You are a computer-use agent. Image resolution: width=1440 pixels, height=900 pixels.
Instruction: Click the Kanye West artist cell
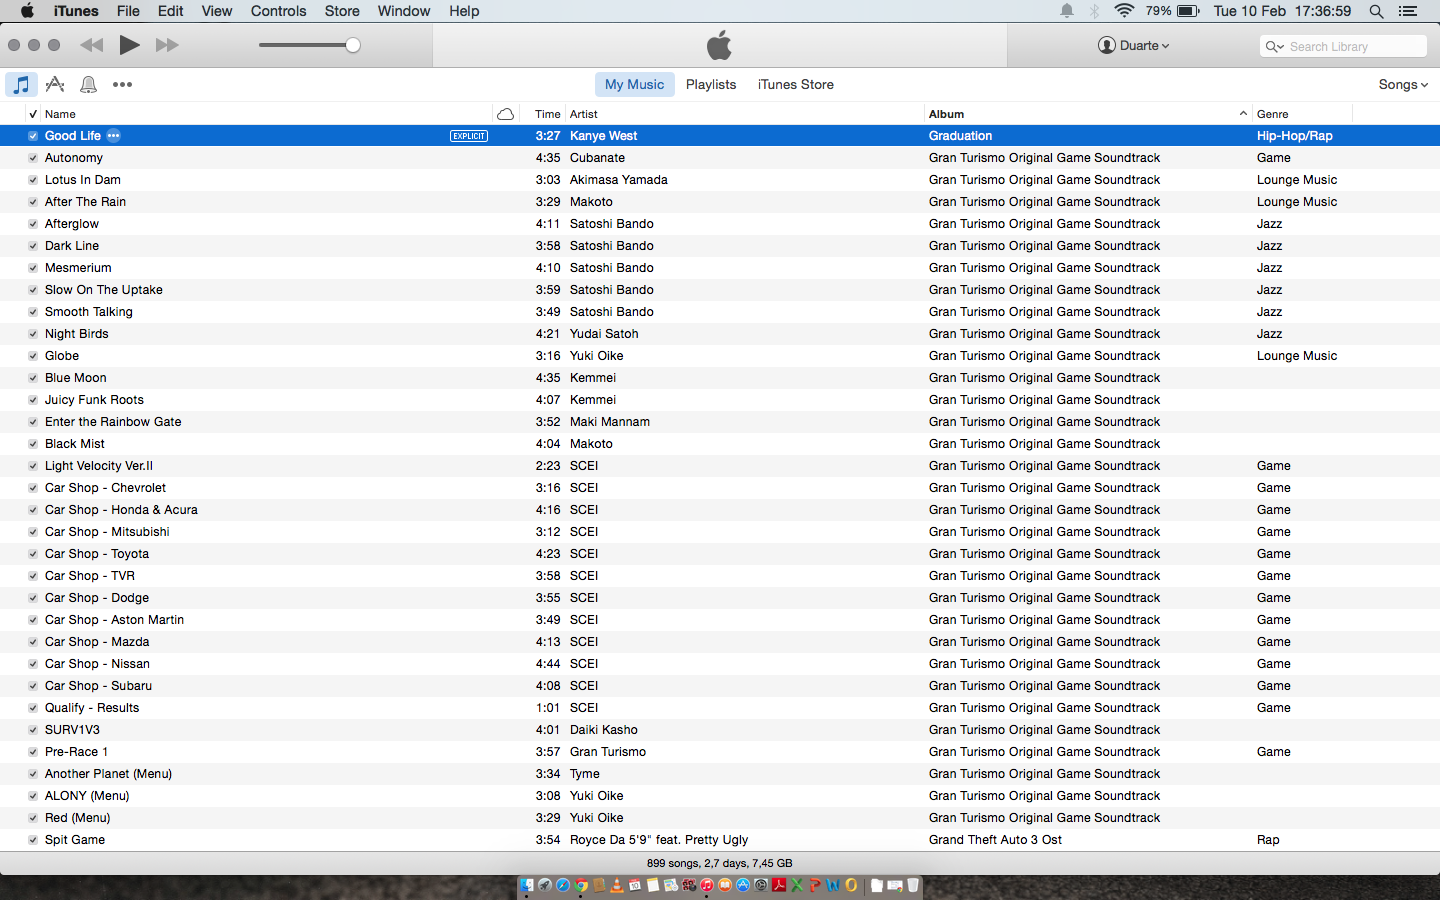point(603,136)
